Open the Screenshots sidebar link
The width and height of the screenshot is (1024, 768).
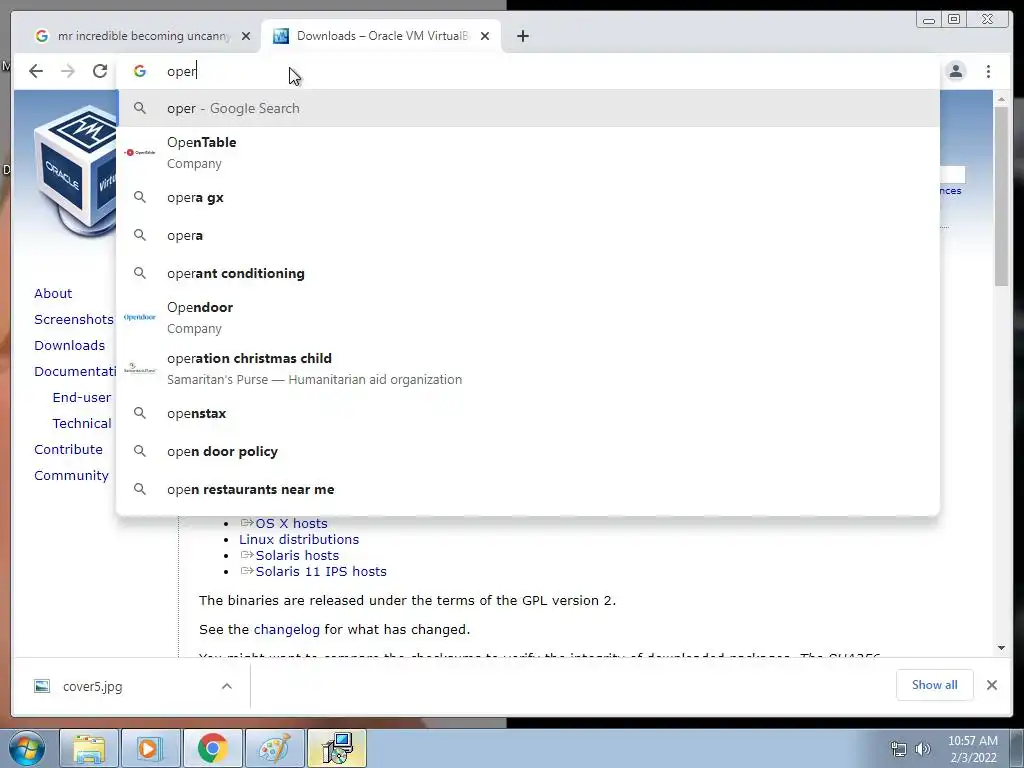(x=74, y=319)
